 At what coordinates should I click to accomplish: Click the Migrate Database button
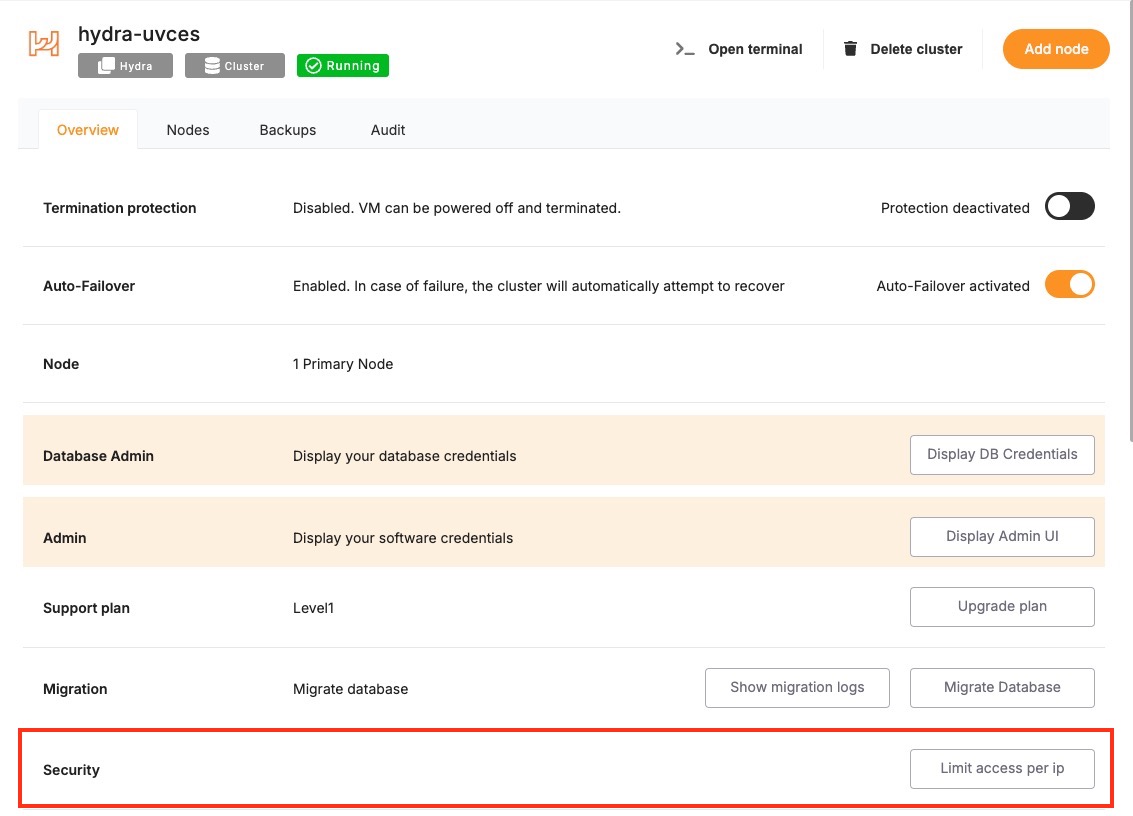[1002, 687]
